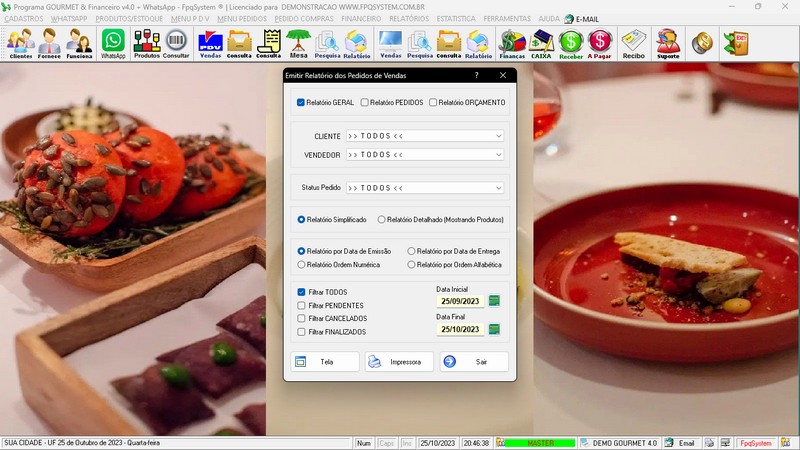The width and height of the screenshot is (800, 450).
Task: Click the Consulta receipt-scroll icon
Action: point(269,44)
